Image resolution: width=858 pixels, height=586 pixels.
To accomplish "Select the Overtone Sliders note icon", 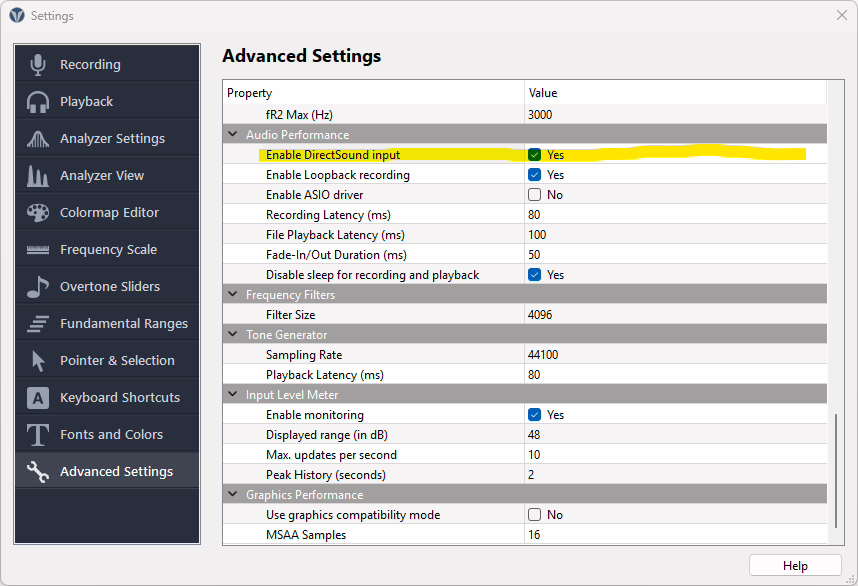I will pyautogui.click(x=37, y=286).
